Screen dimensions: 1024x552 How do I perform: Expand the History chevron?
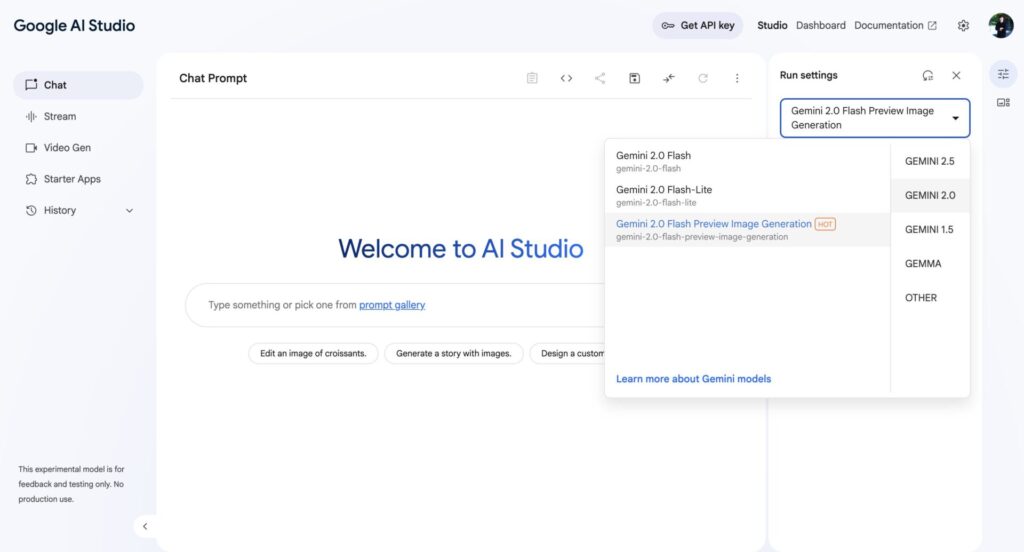coord(129,210)
